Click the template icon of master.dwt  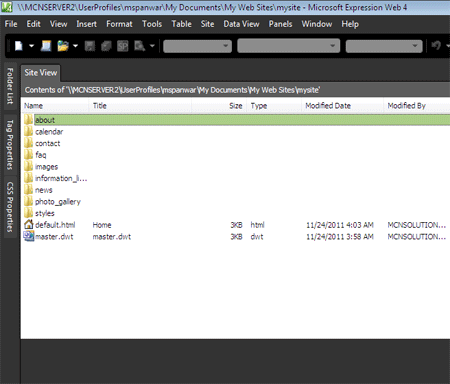pos(29,236)
